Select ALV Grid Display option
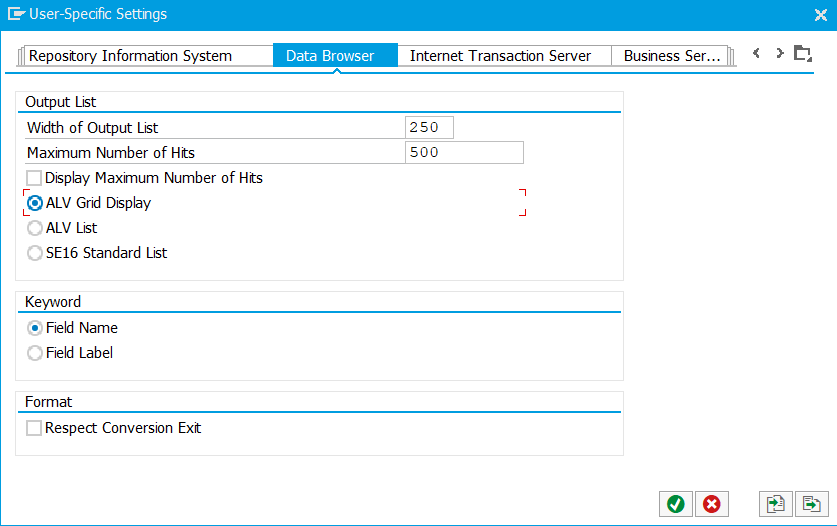 [x=35, y=203]
